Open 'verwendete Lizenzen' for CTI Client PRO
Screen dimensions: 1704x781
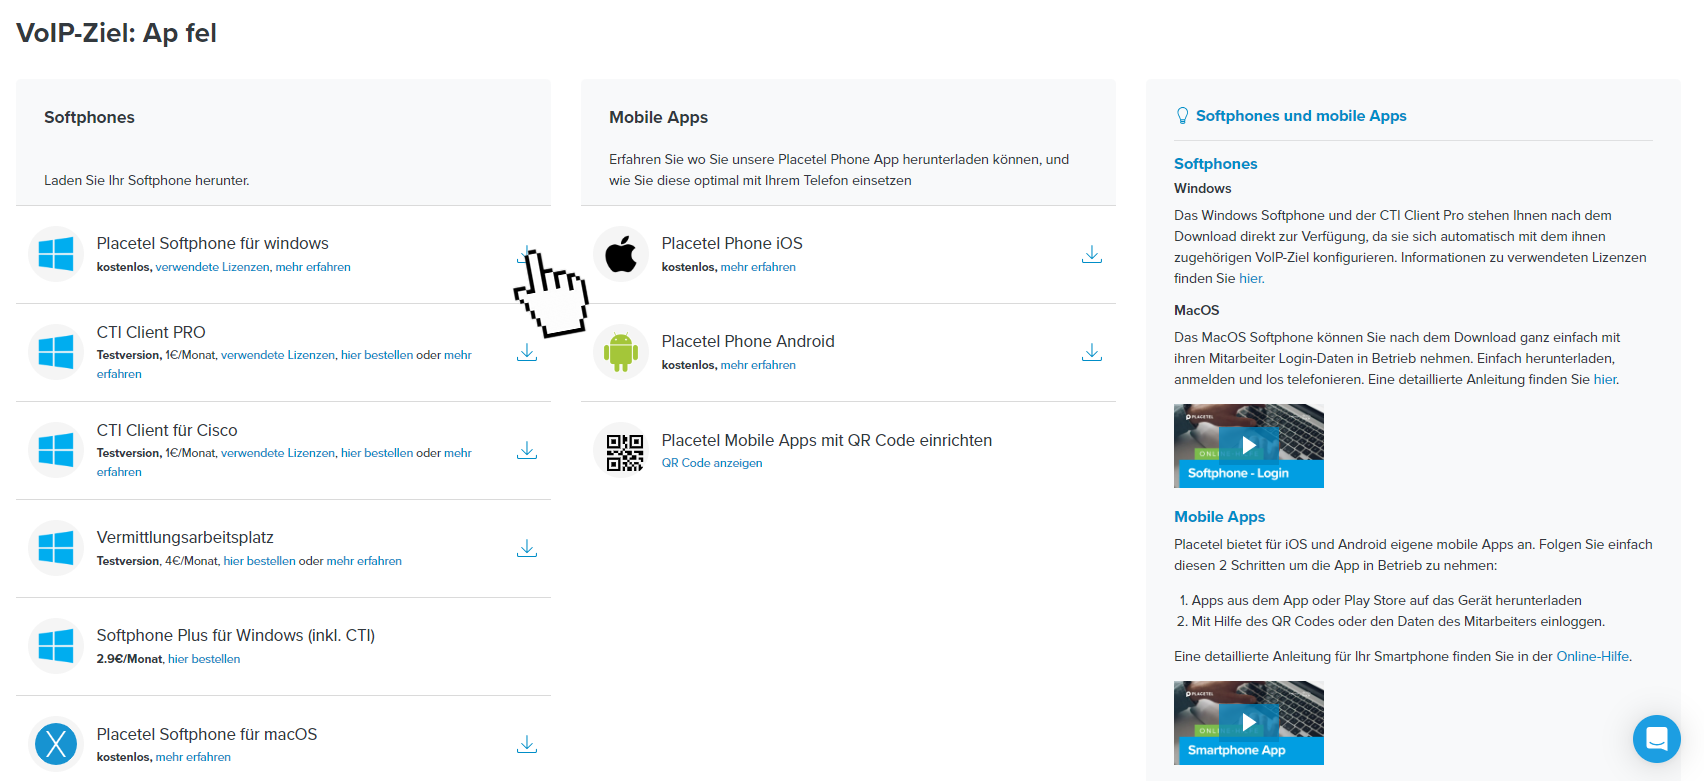278,355
